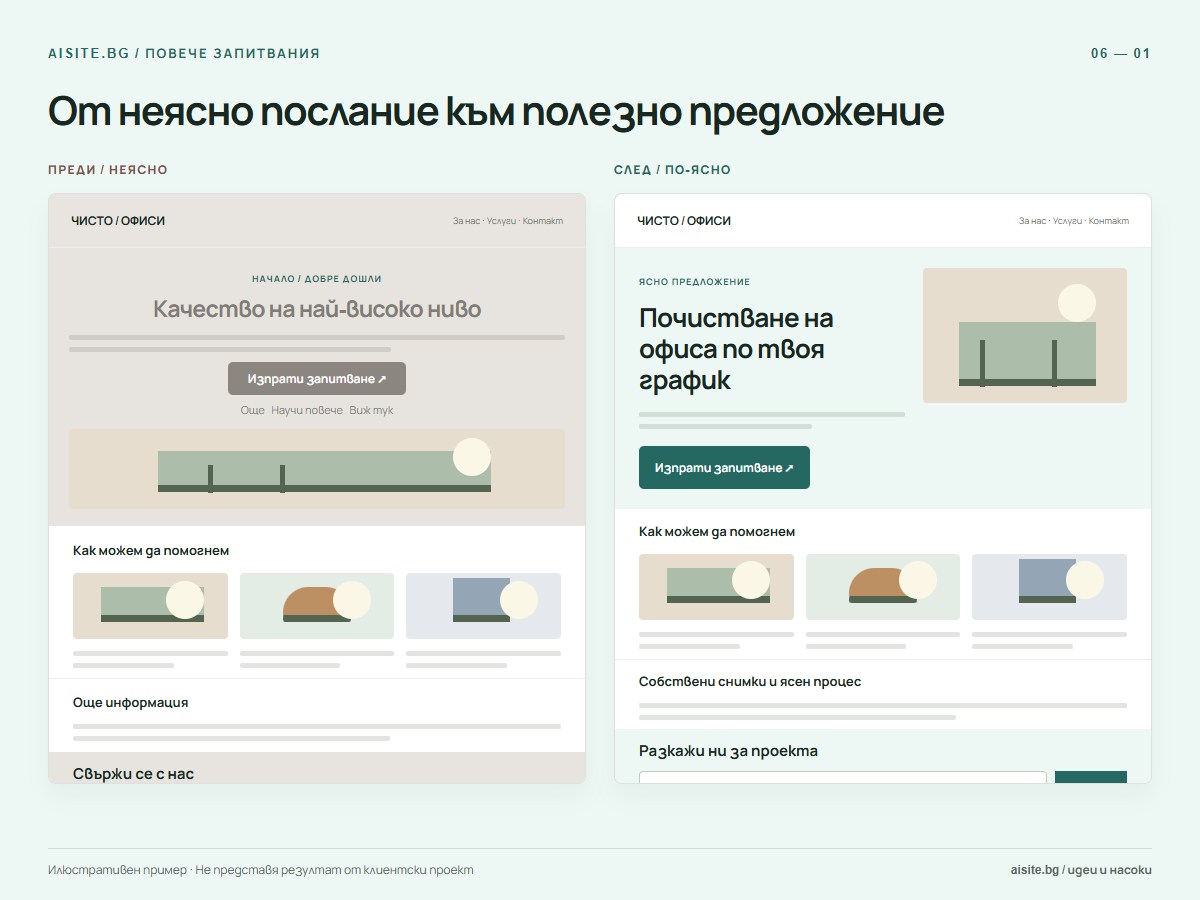Click 'Как можем да помогнем' in the after mockup
This screenshot has height=900, width=1200.
(717, 532)
